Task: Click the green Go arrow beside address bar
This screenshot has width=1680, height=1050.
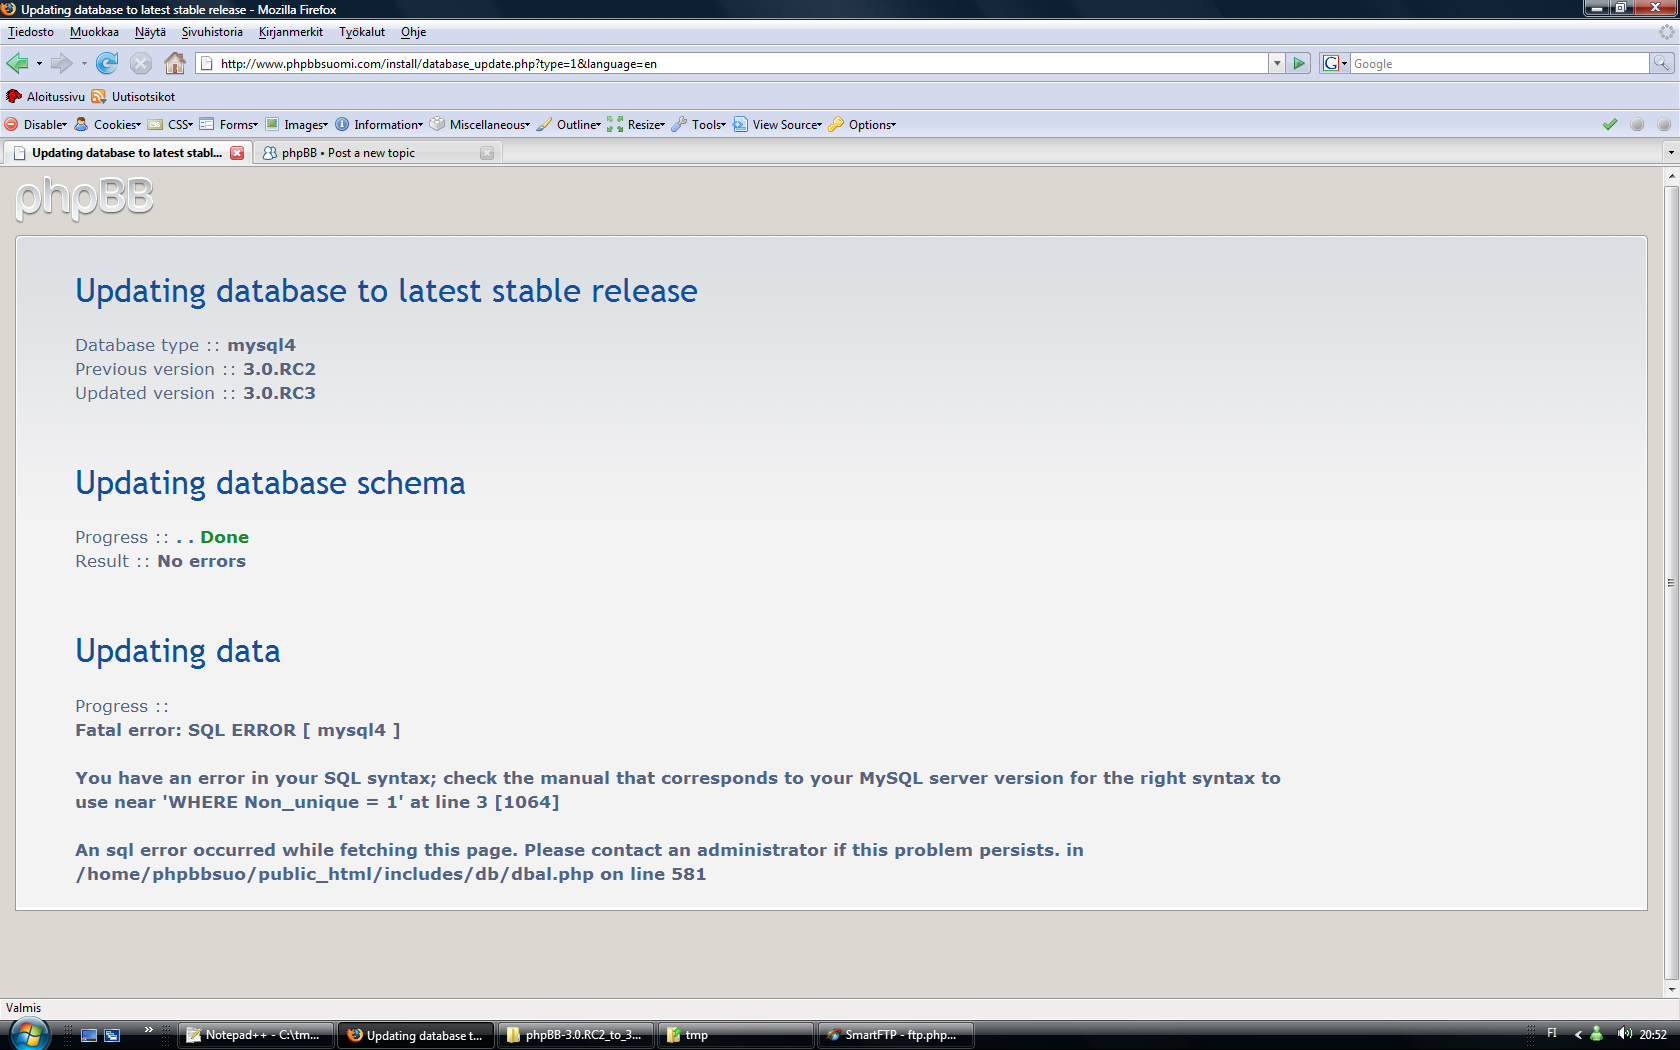Action: [1299, 64]
